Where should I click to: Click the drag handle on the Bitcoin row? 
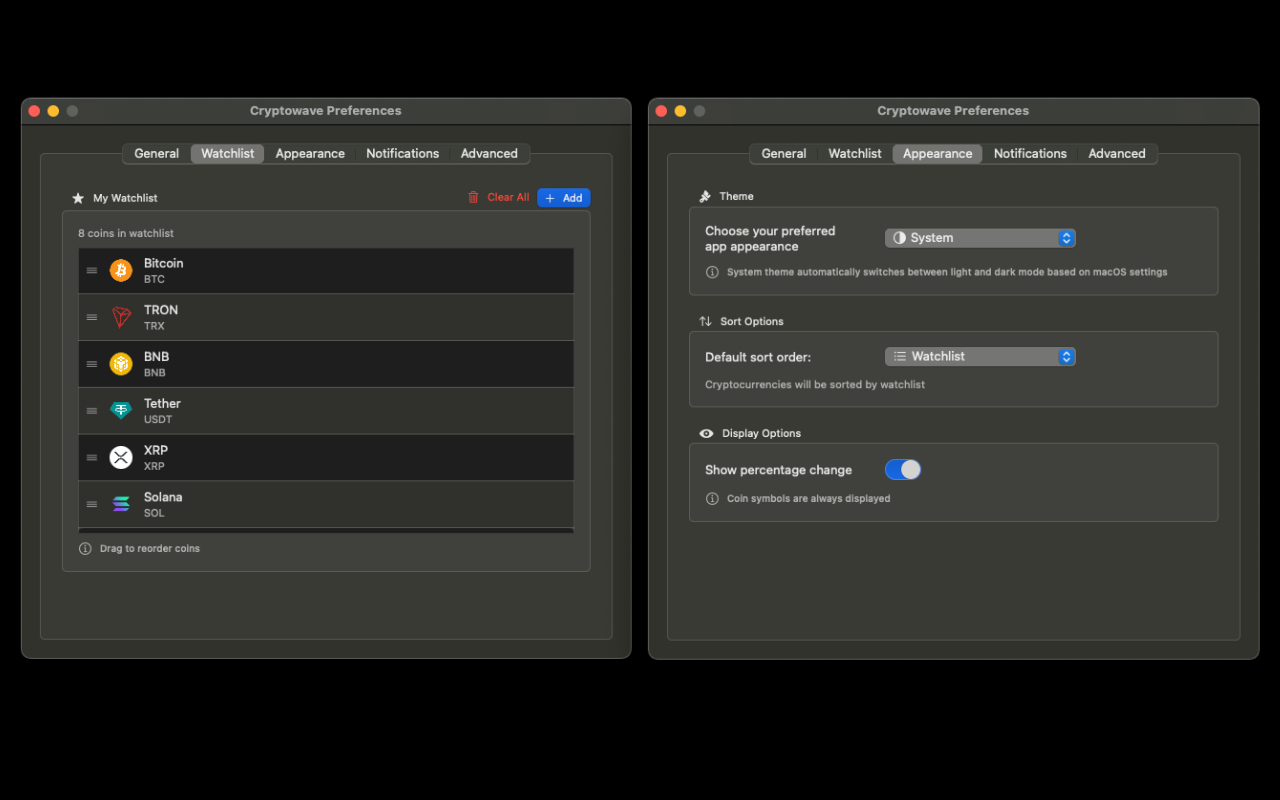tap(91, 270)
